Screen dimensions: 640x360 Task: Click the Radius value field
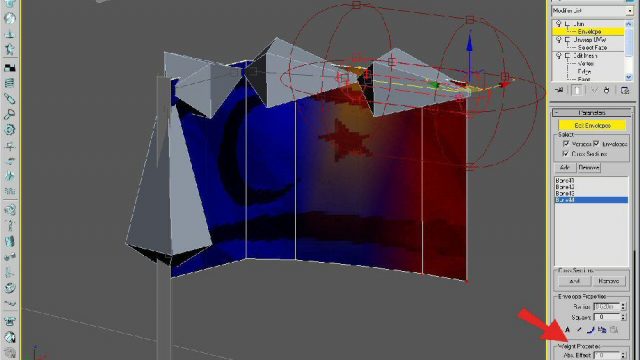607,307
